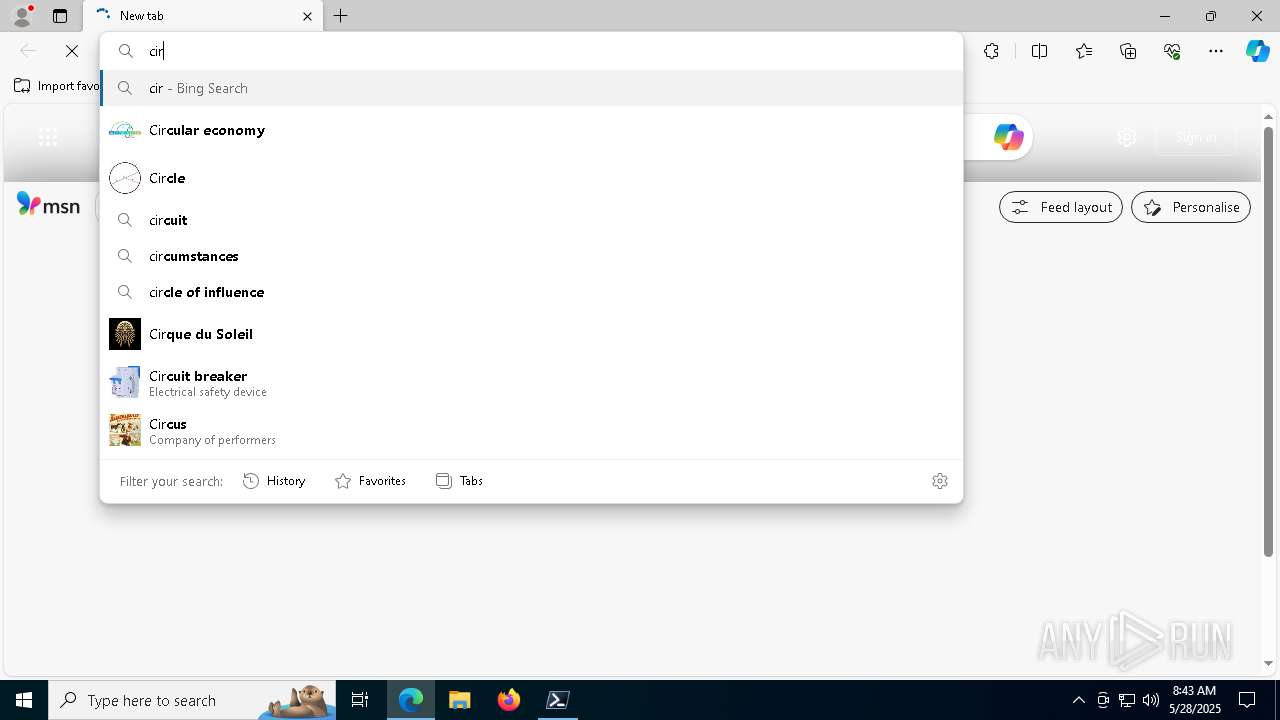
Task: Open the page settings gear icon
Action: (1127, 137)
